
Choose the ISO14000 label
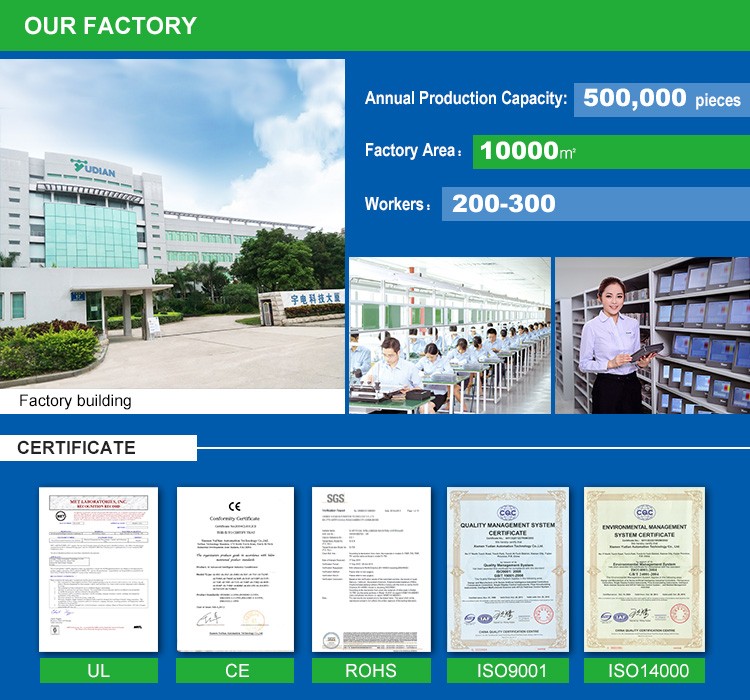click(x=644, y=670)
